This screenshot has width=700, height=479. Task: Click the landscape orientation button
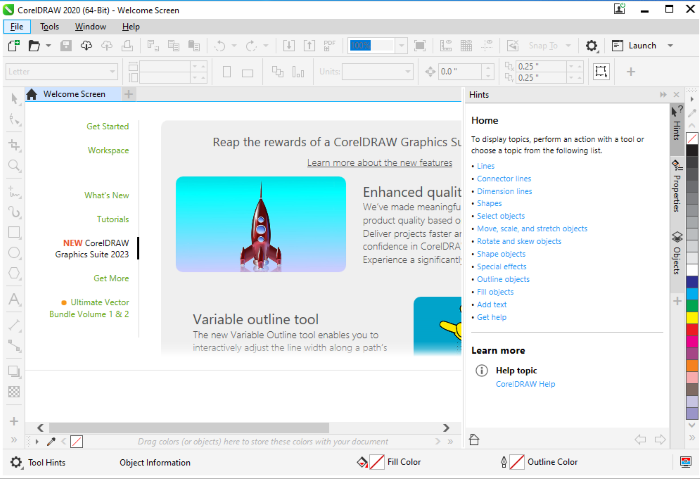point(247,72)
